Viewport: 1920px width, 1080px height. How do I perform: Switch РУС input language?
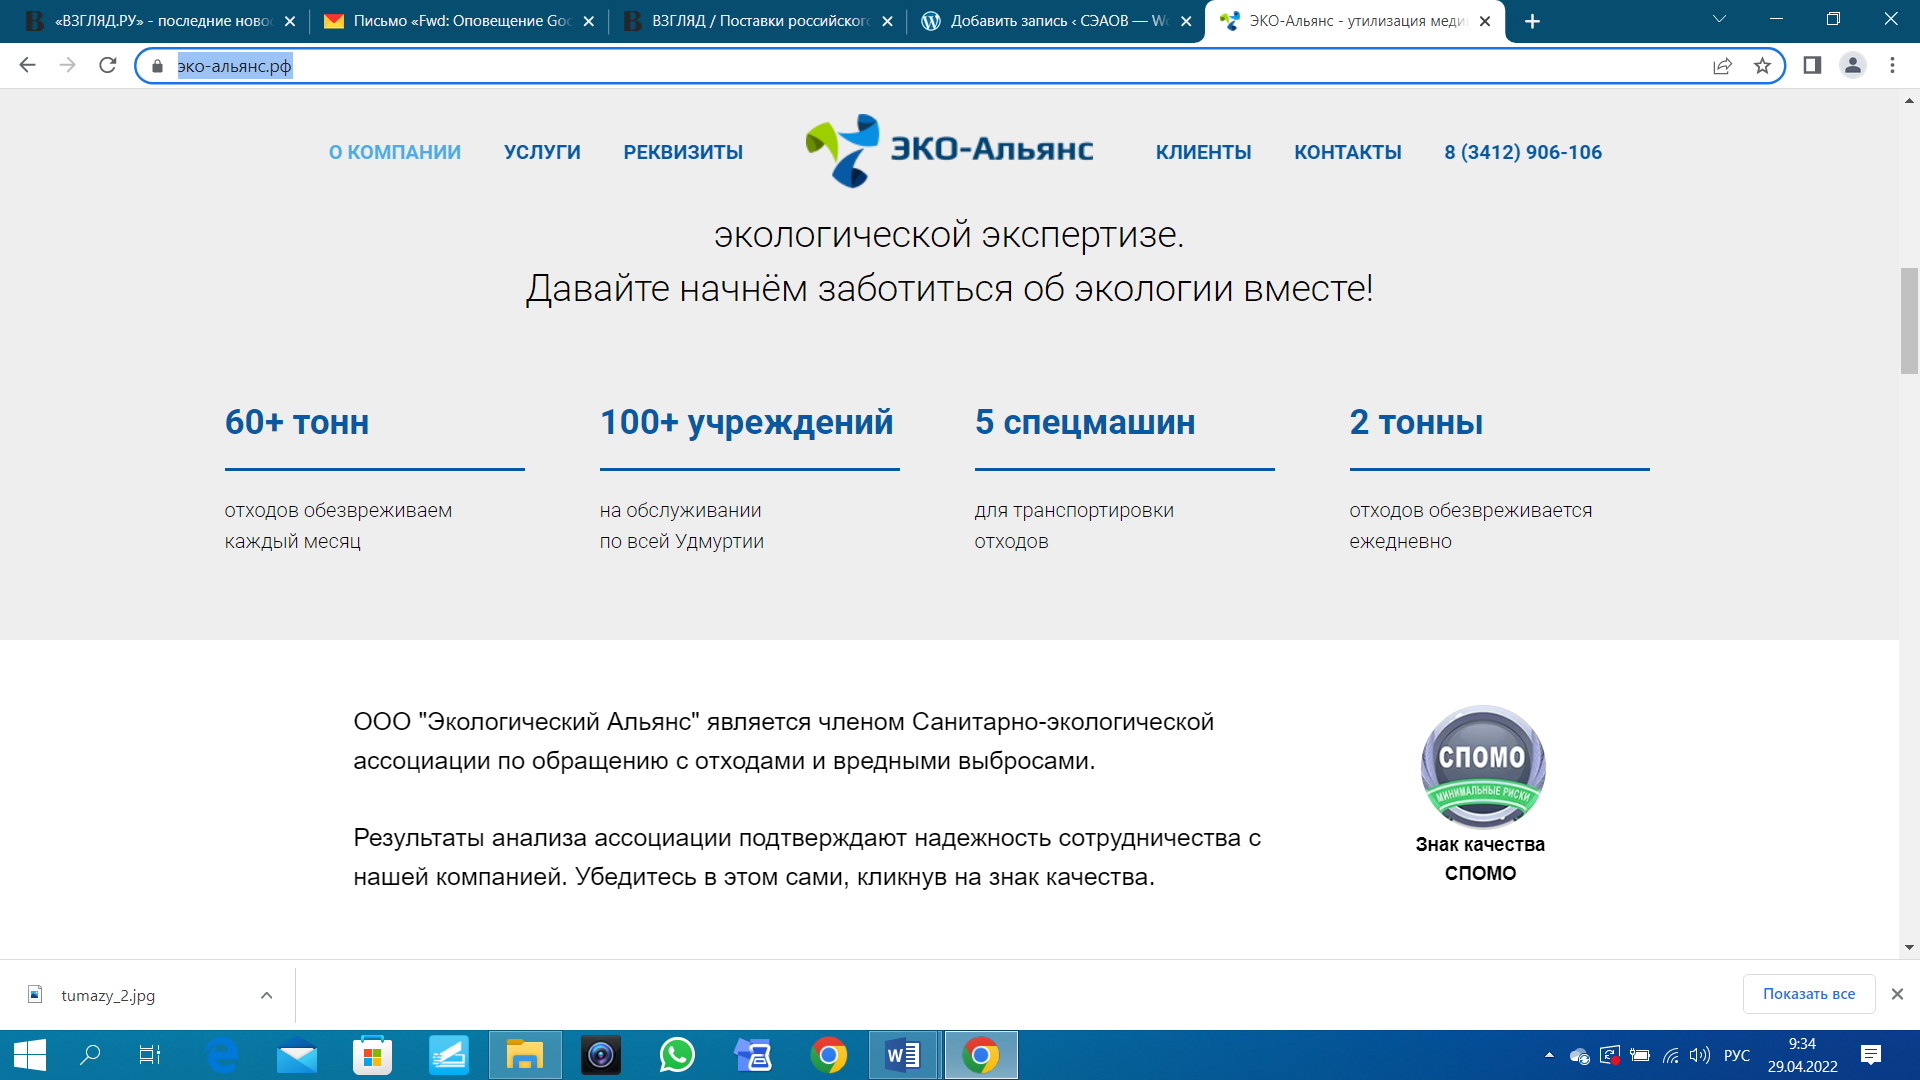(x=1737, y=1055)
